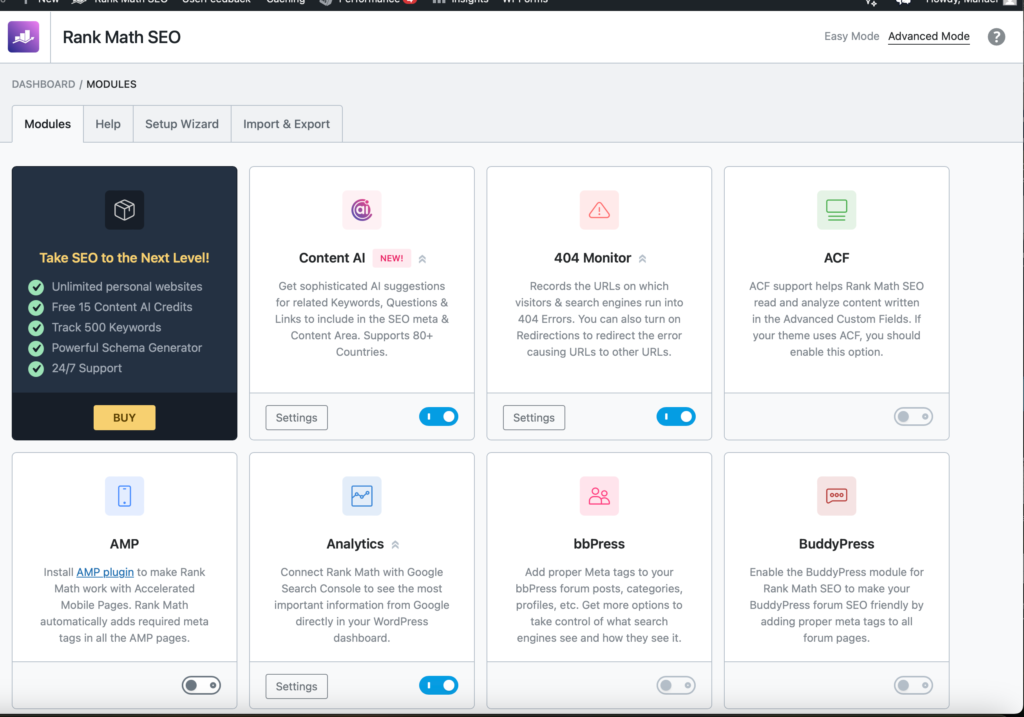Click the ACF module icon
1024x717 pixels.
pyautogui.click(x=836, y=210)
